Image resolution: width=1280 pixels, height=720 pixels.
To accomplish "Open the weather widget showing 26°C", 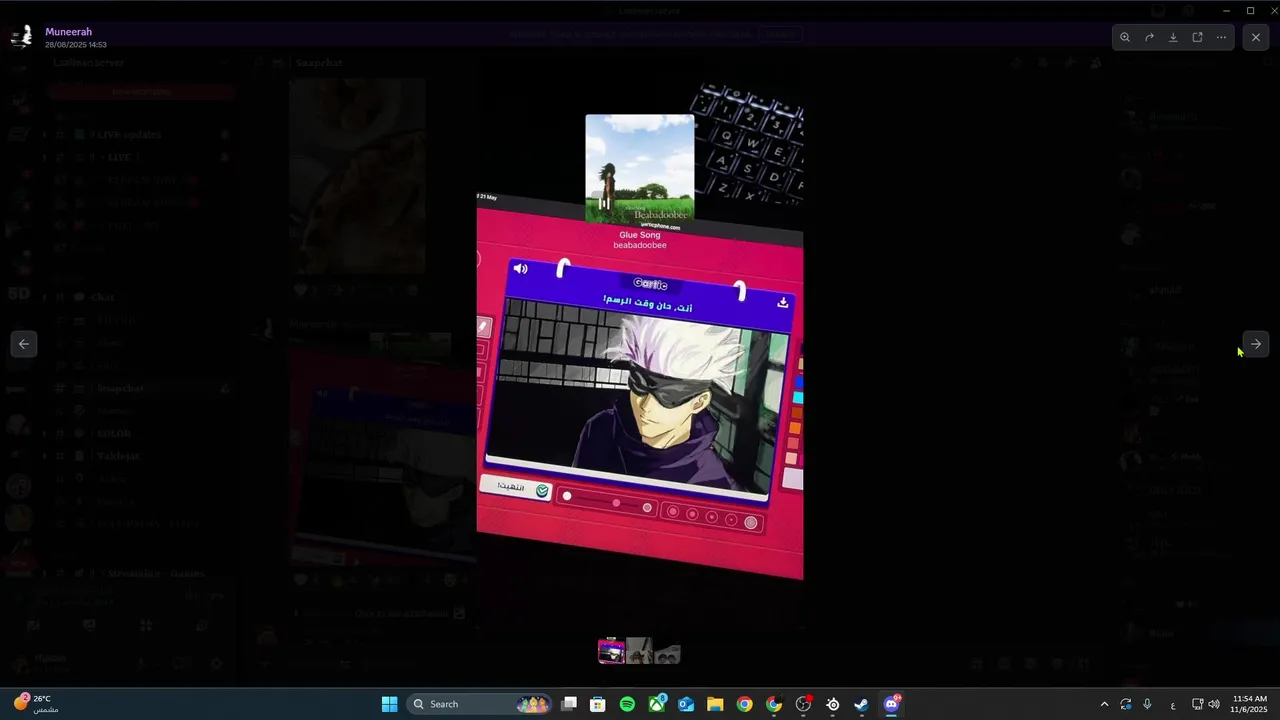I will click(36, 703).
